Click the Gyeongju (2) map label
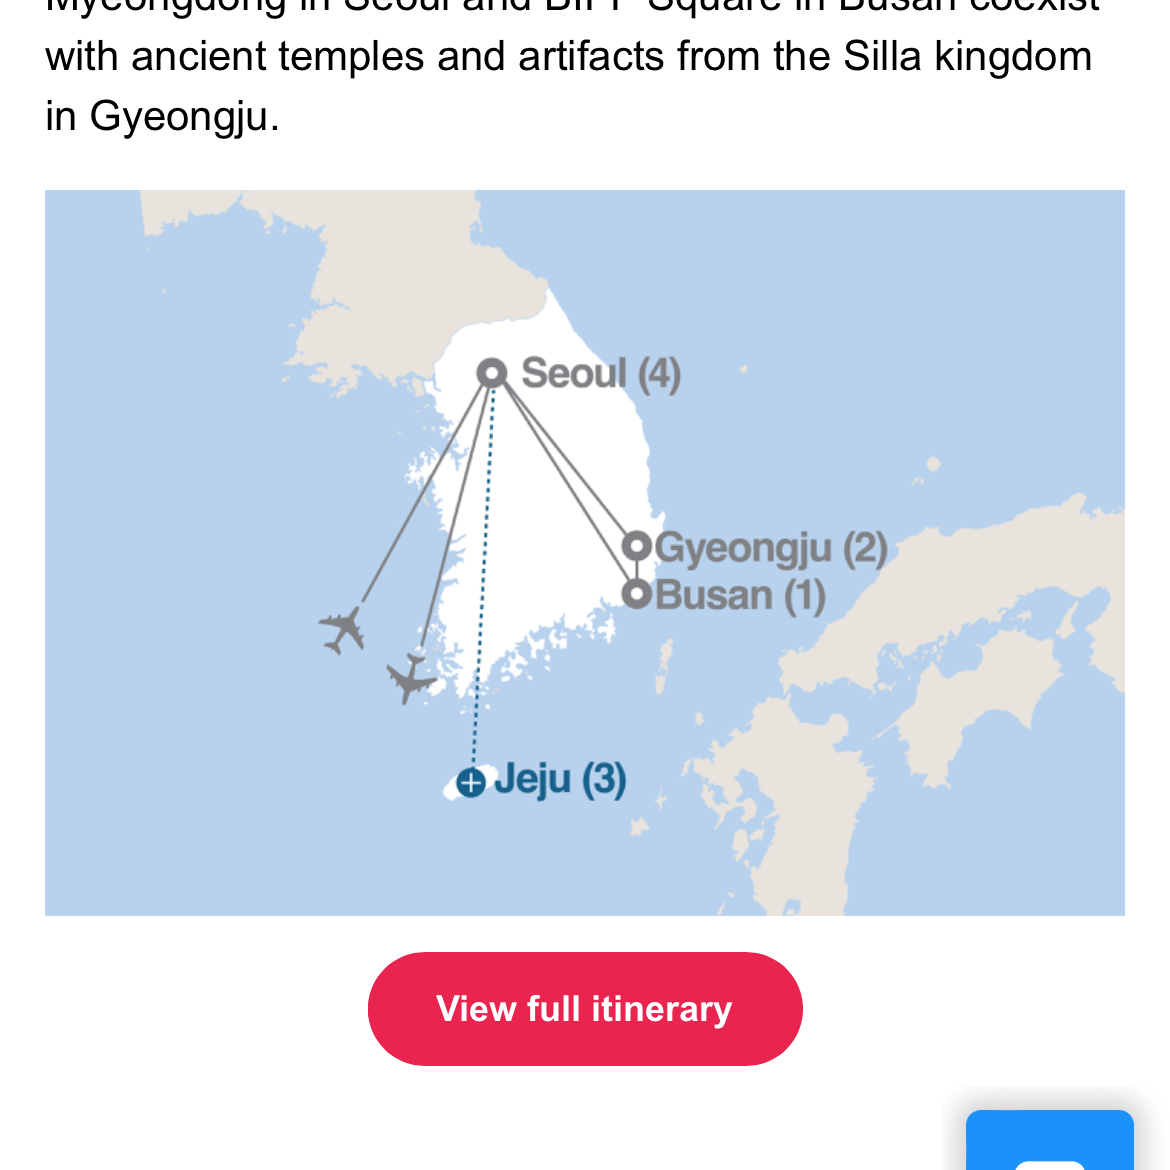The height and width of the screenshot is (1170, 1170). [x=771, y=548]
